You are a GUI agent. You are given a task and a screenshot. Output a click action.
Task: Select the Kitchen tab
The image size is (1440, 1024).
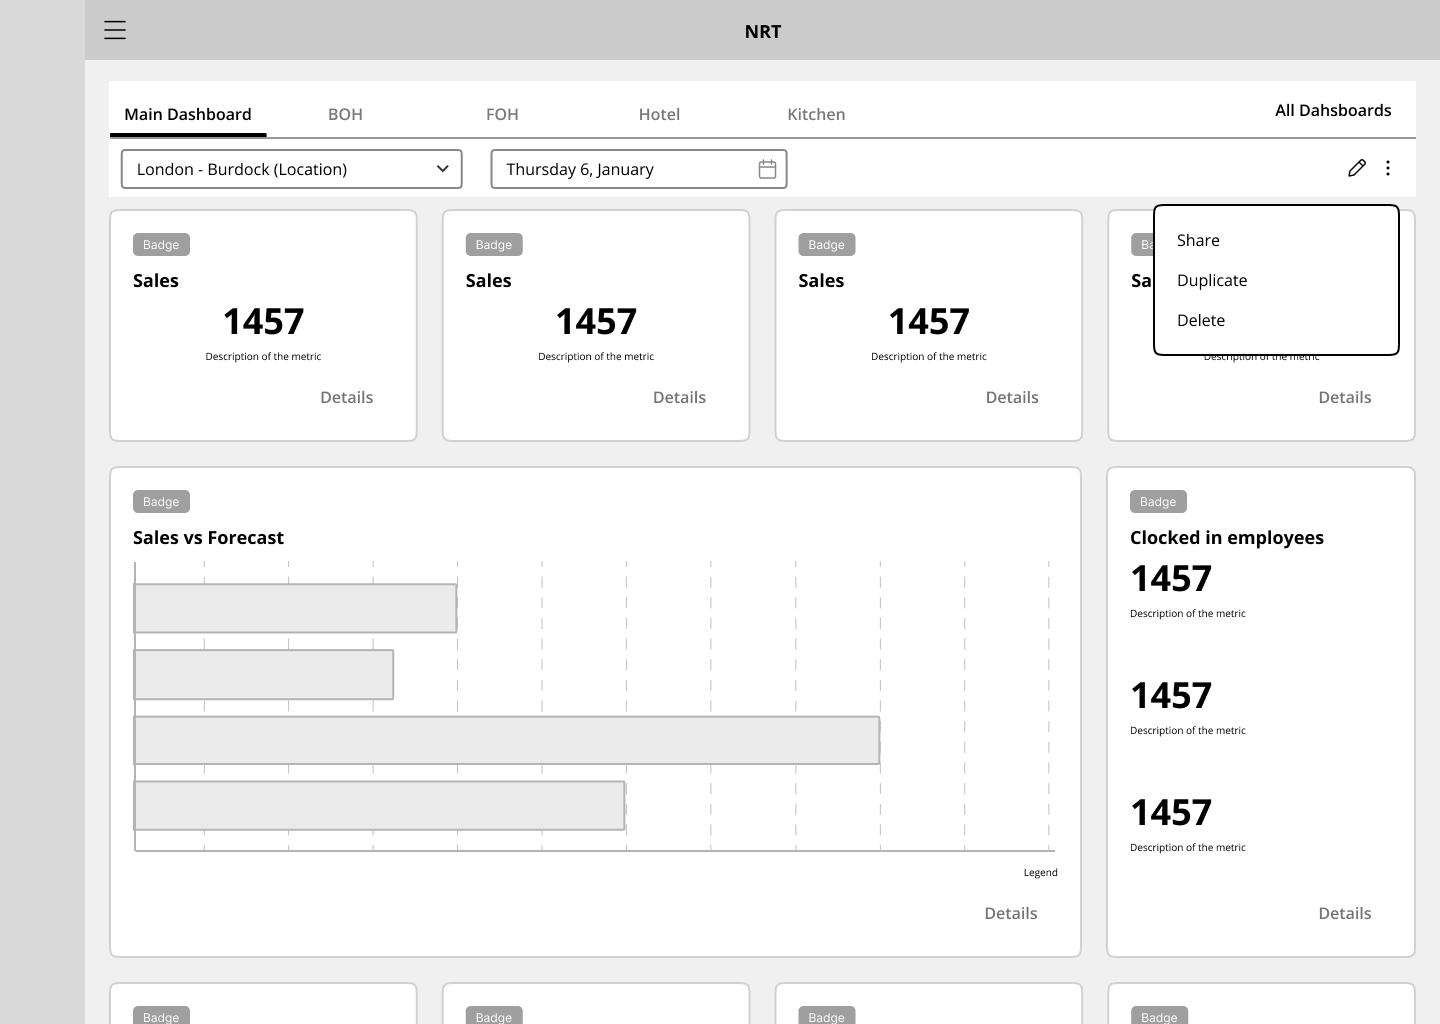point(816,114)
